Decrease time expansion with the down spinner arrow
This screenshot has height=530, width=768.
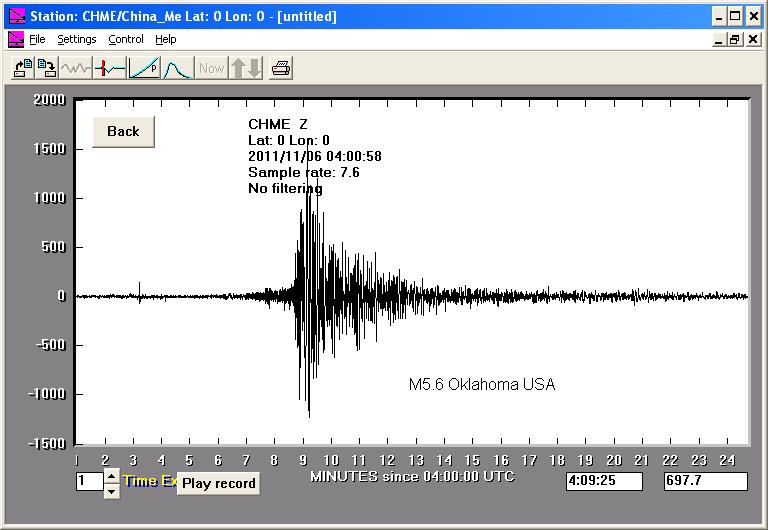point(111,489)
